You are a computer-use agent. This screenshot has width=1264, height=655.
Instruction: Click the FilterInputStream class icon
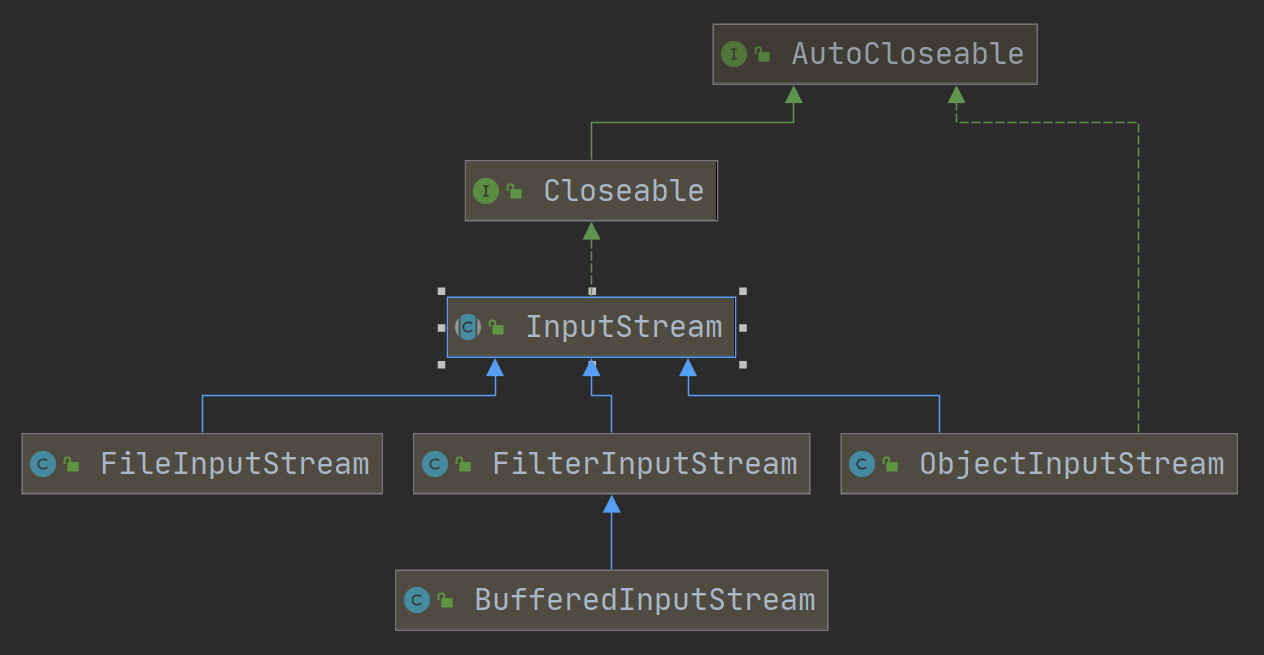click(434, 464)
